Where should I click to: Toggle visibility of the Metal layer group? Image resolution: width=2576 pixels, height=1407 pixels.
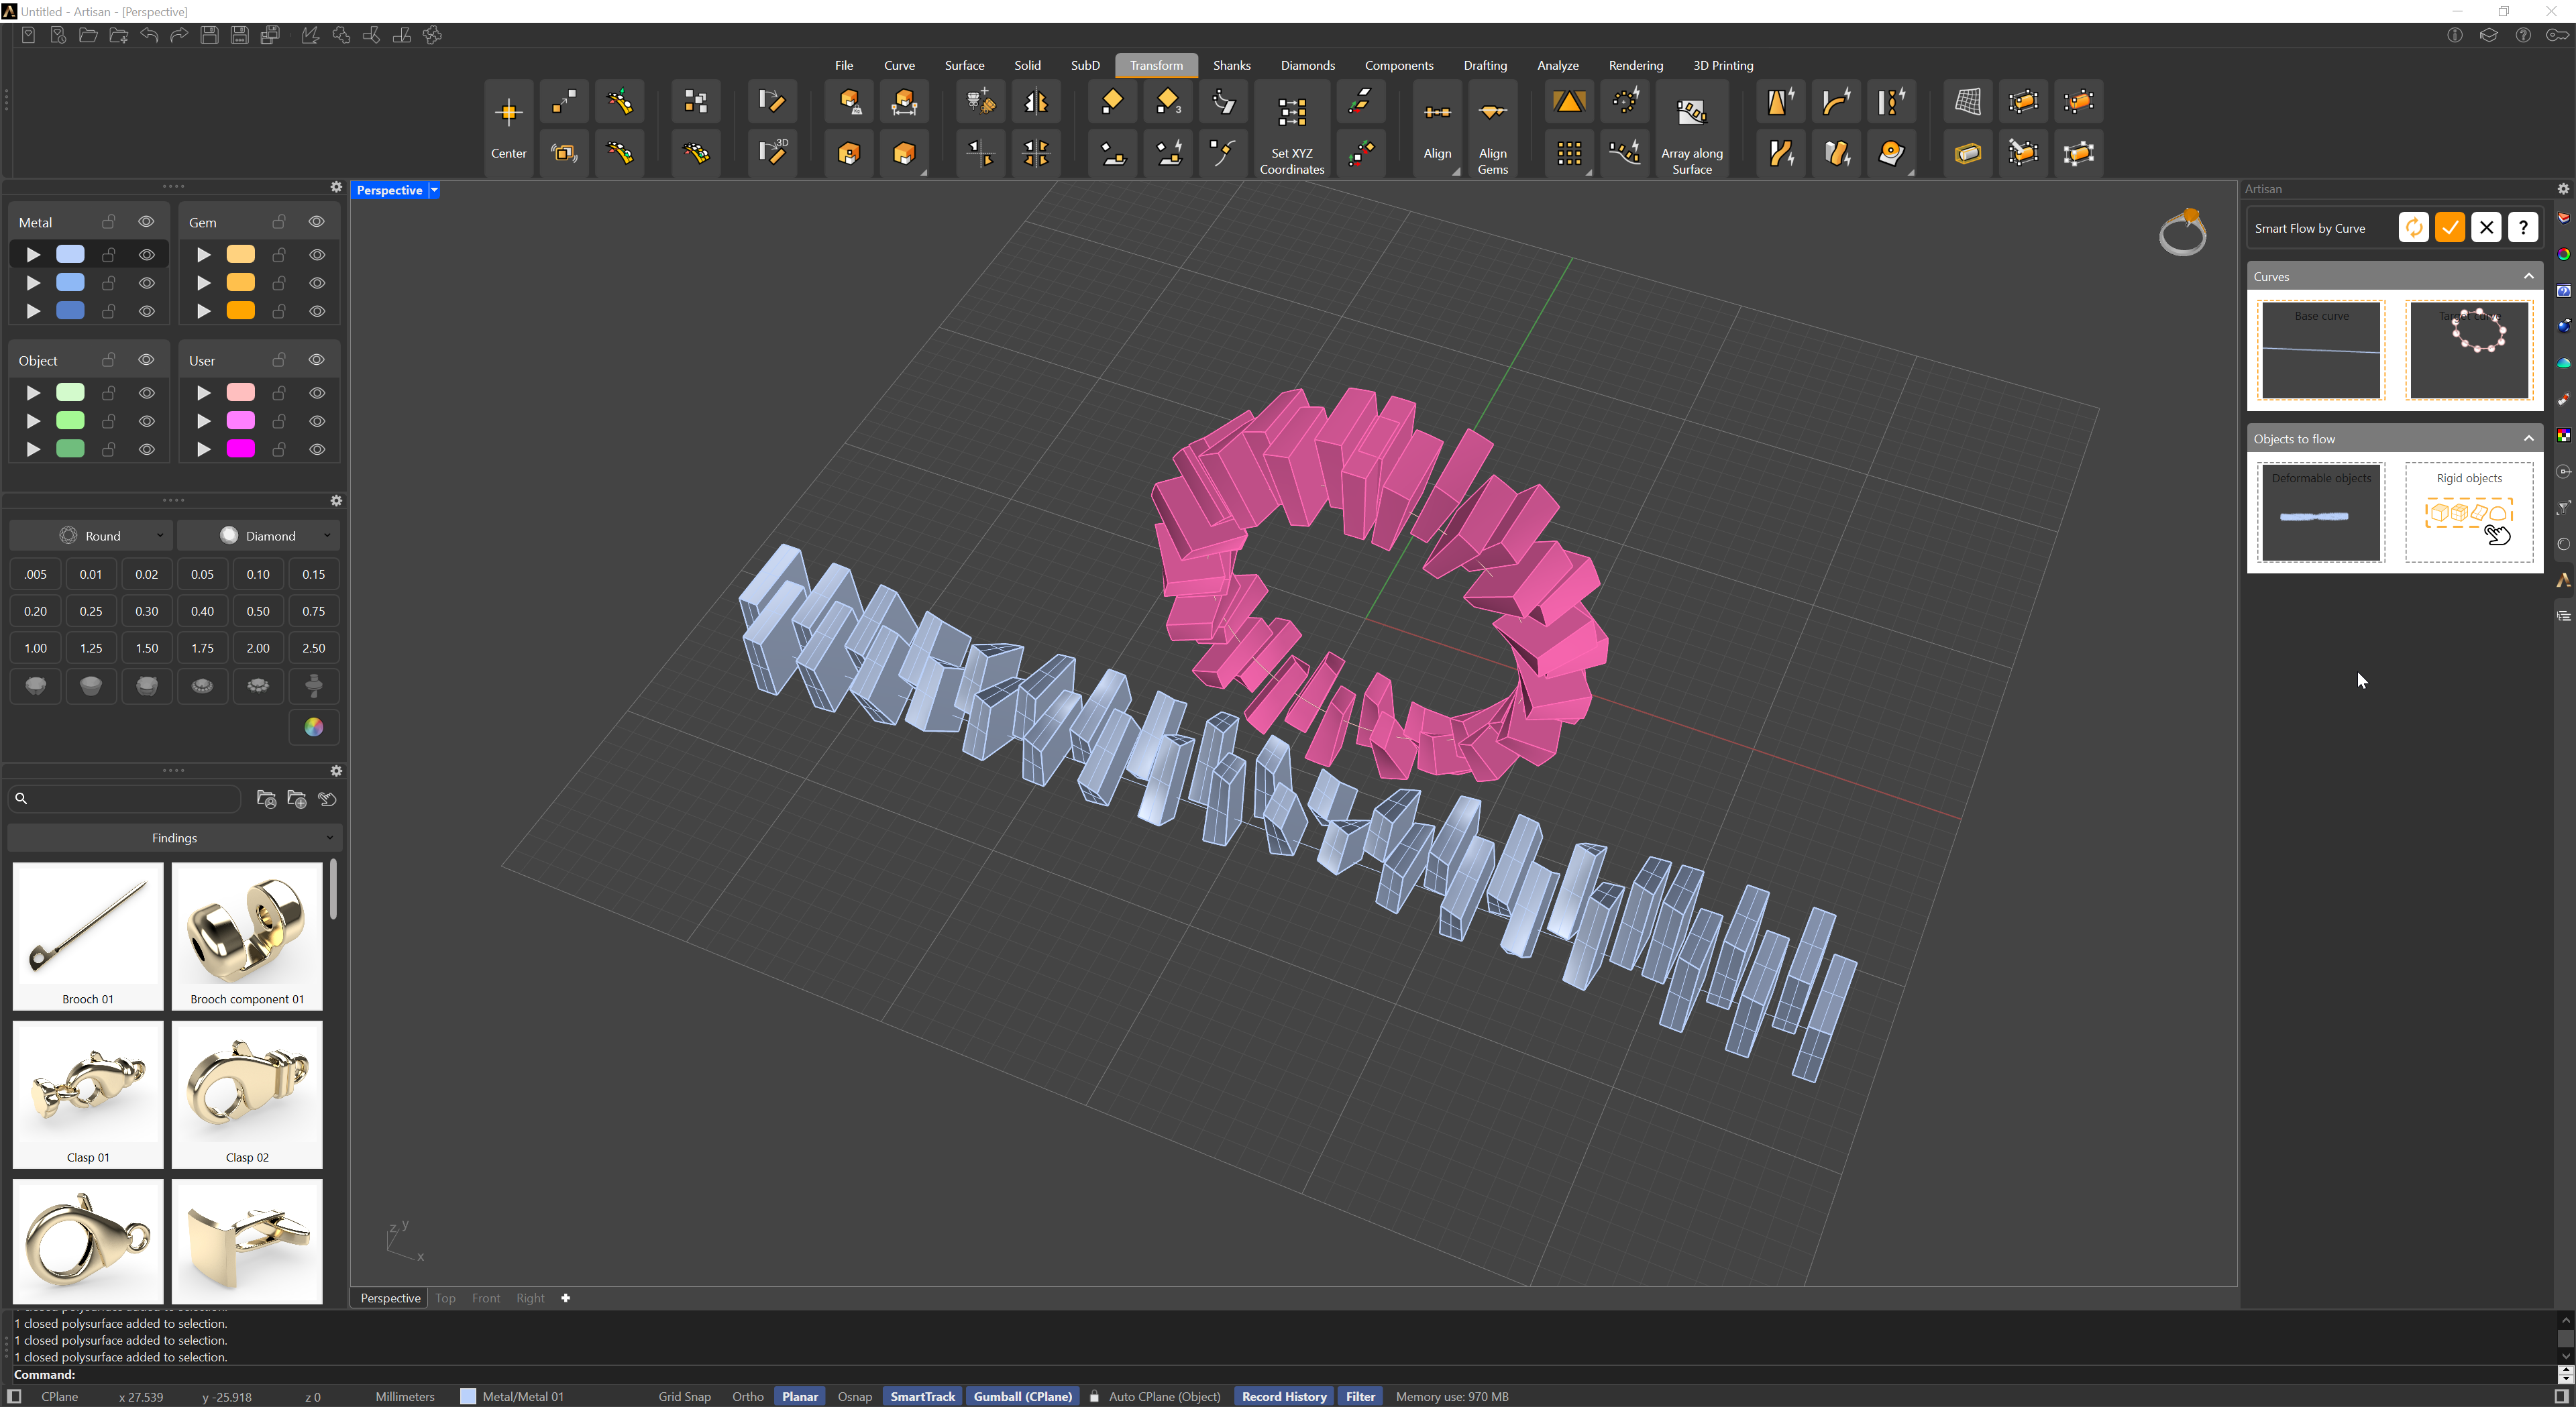146,222
